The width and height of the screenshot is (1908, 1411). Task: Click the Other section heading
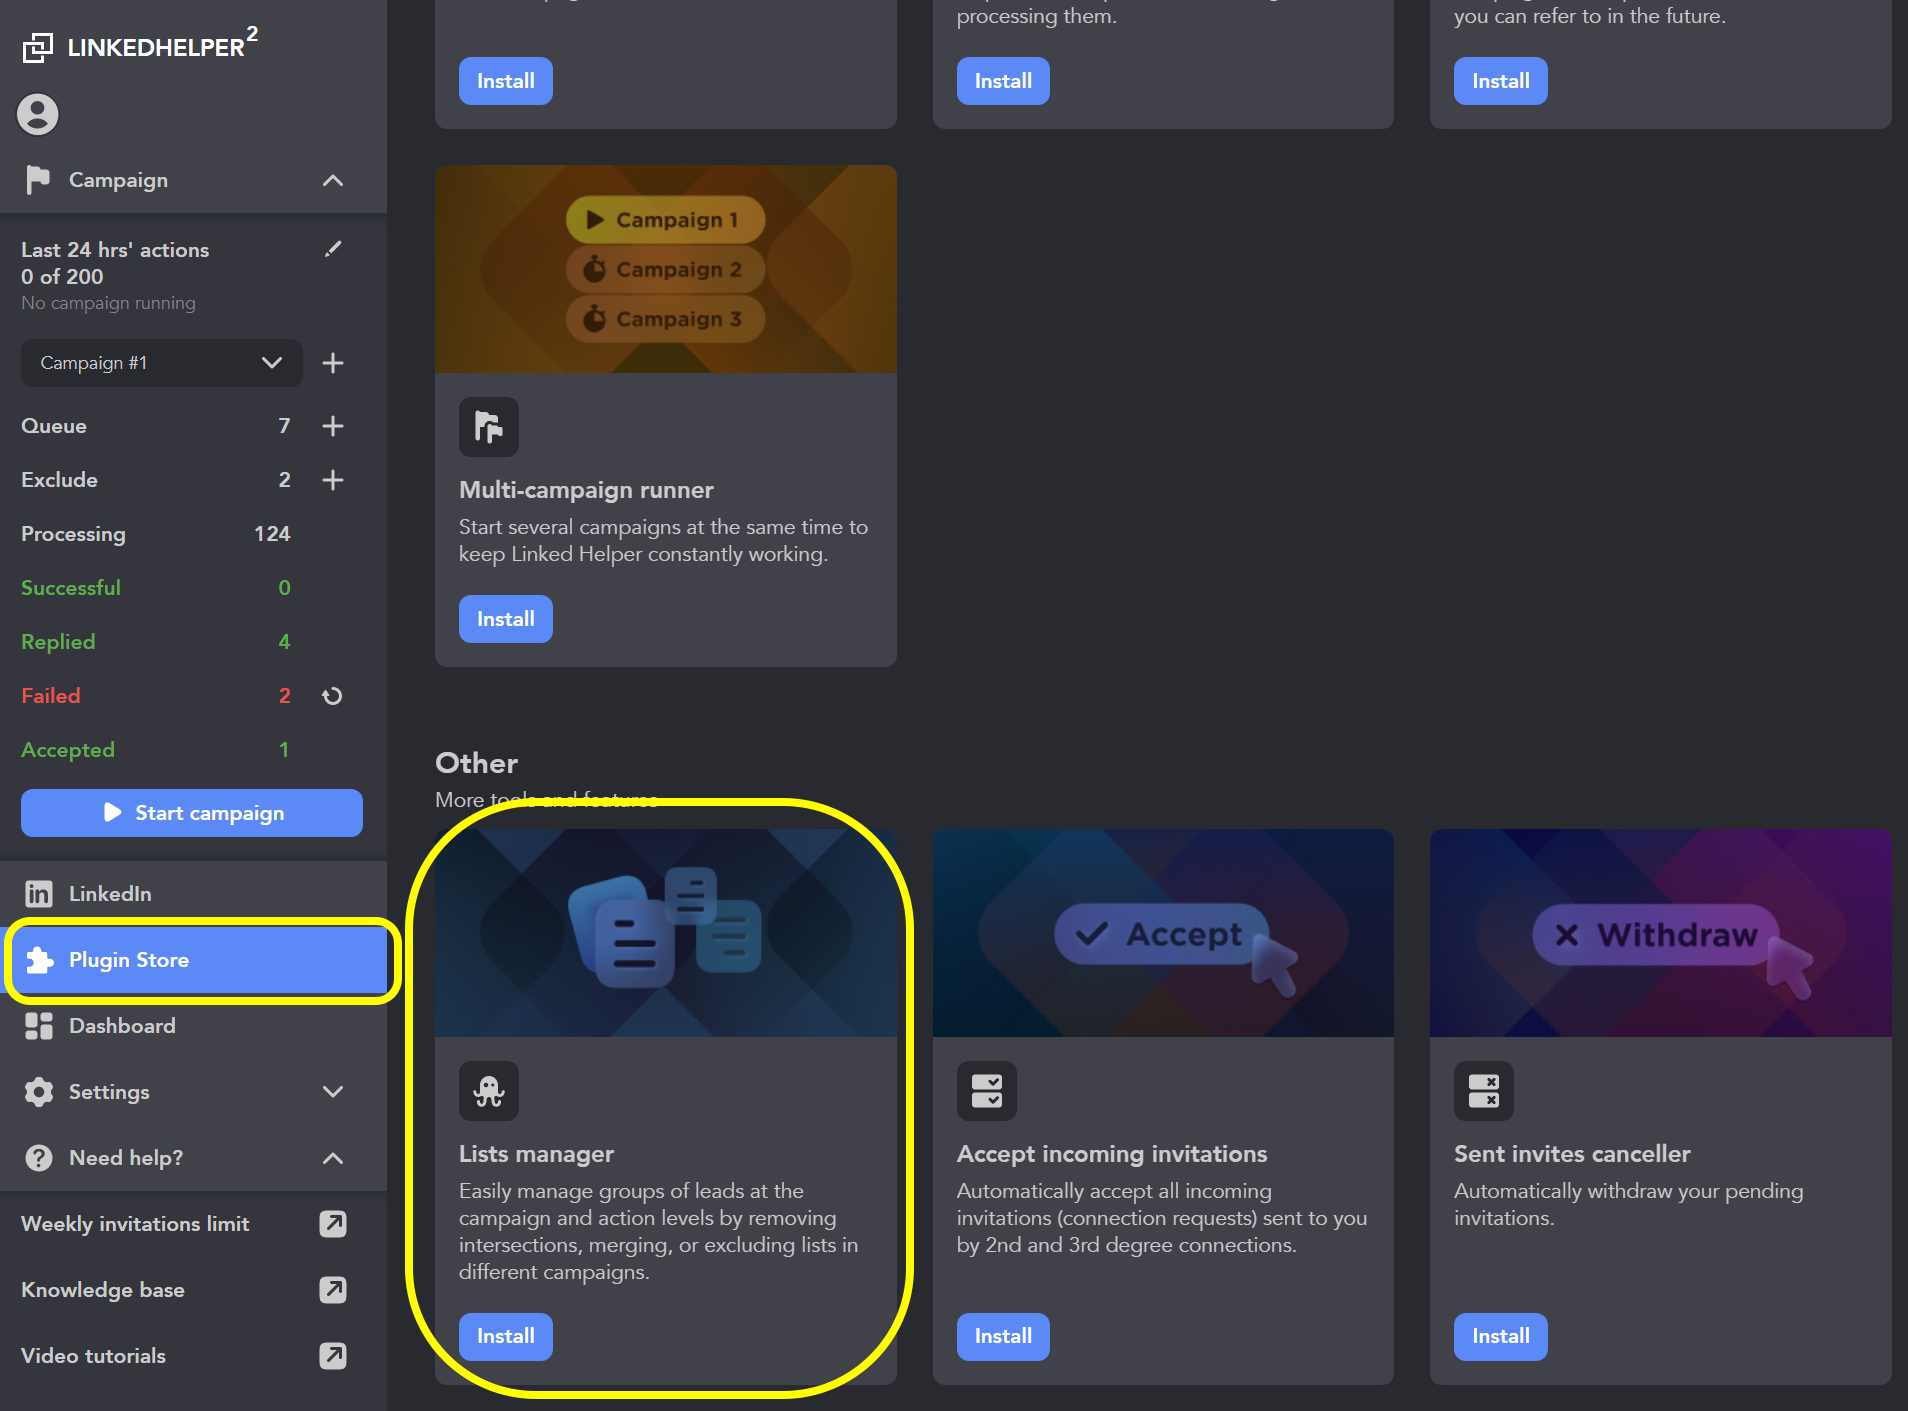tap(476, 763)
